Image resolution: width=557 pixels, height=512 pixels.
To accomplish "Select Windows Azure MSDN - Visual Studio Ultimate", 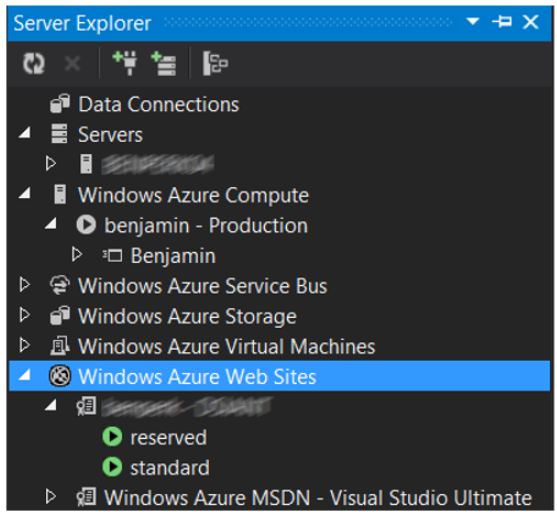I will [318, 497].
